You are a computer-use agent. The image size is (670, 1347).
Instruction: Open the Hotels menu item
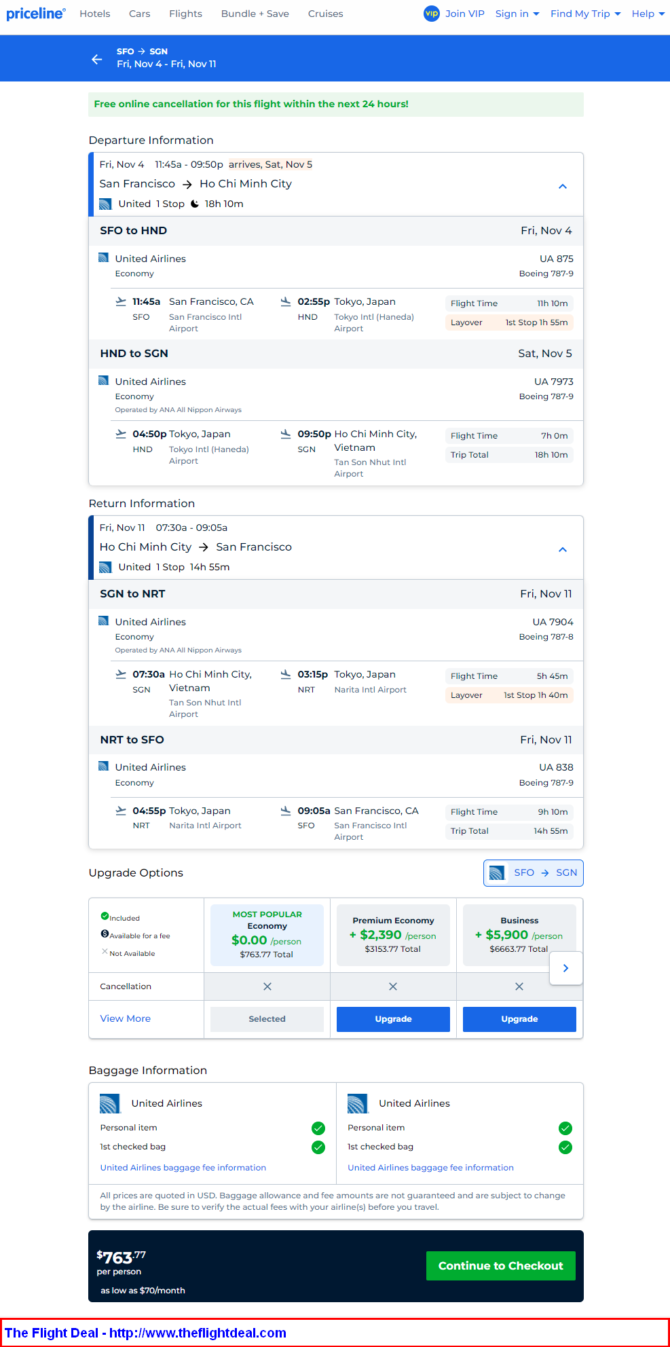coord(95,14)
